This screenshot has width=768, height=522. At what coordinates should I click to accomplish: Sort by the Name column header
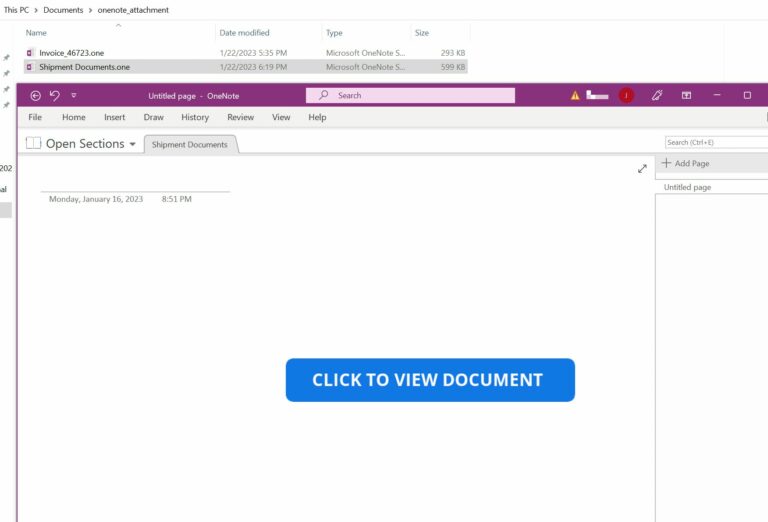36,33
